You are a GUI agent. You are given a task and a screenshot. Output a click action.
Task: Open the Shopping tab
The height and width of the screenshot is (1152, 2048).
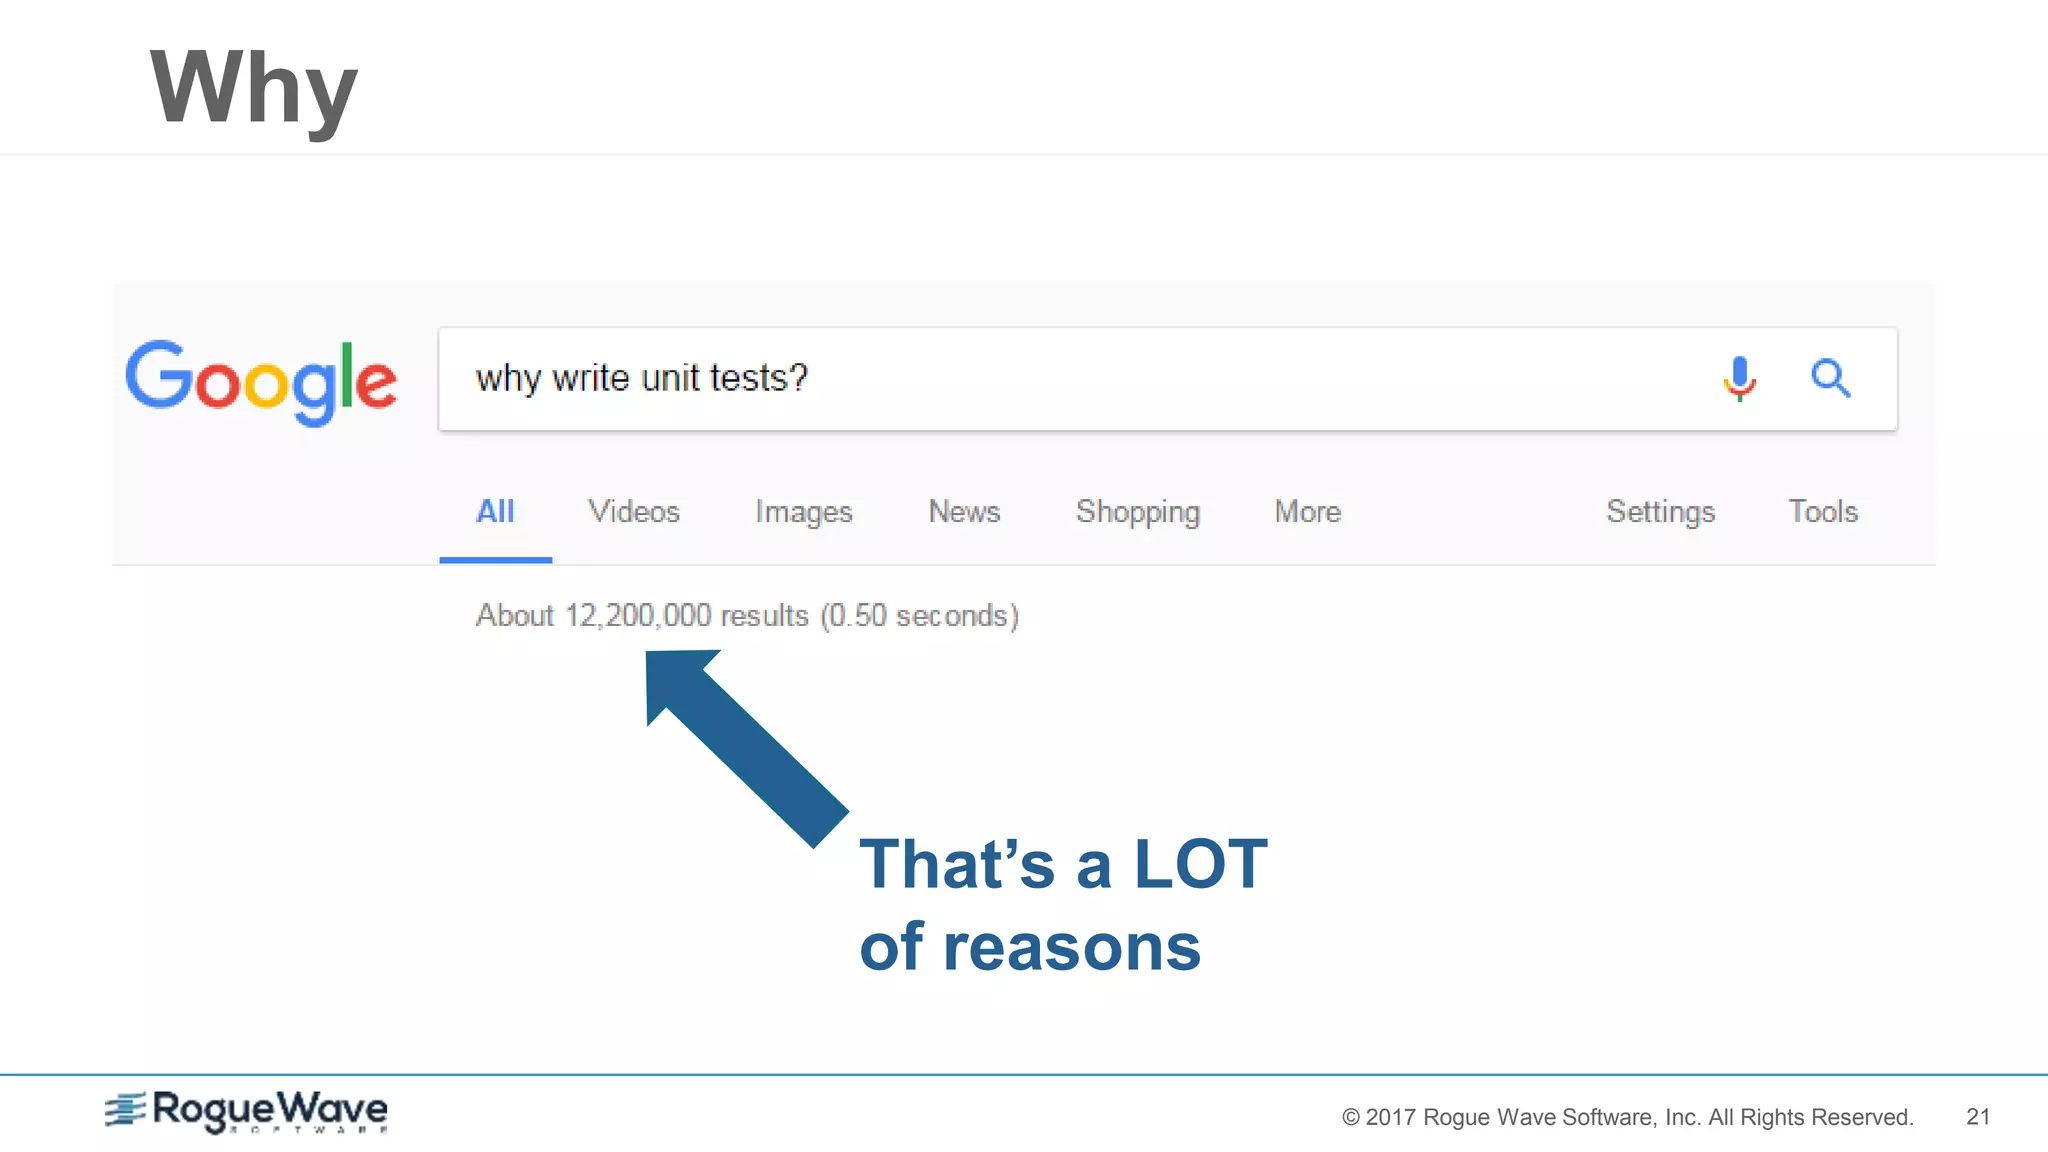(x=1137, y=512)
